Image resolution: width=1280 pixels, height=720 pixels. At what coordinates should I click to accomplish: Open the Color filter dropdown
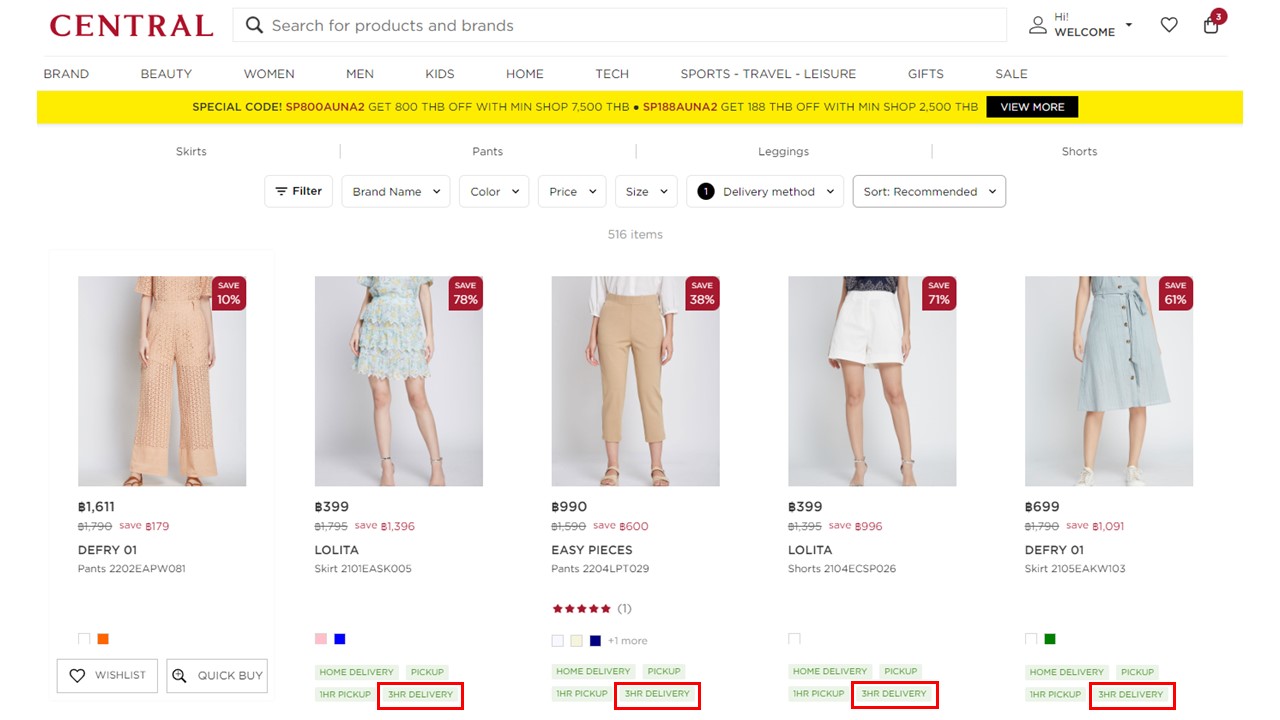494,192
